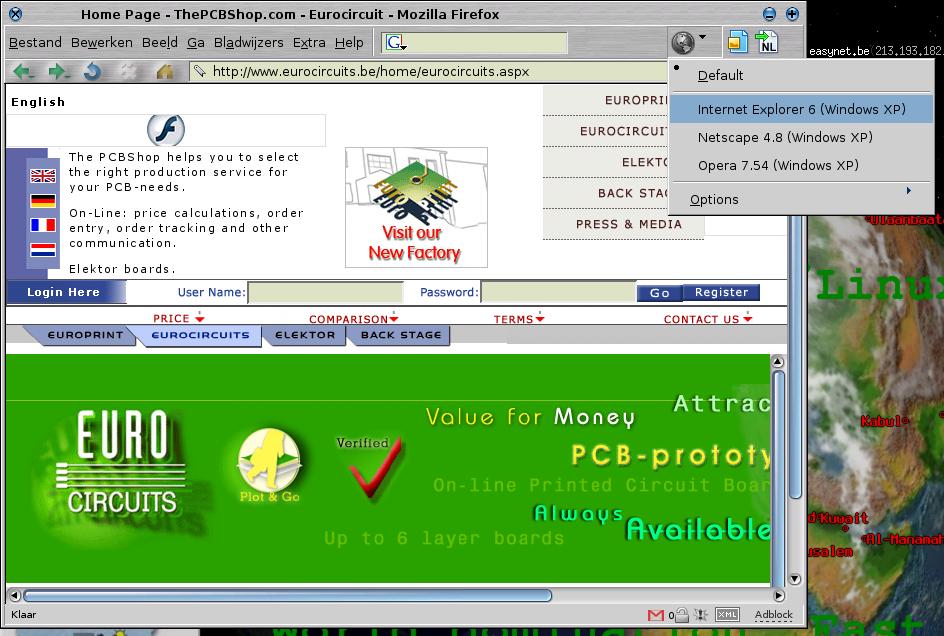Click the Plot & Go icon
This screenshot has width=944, height=636.
coord(269,465)
